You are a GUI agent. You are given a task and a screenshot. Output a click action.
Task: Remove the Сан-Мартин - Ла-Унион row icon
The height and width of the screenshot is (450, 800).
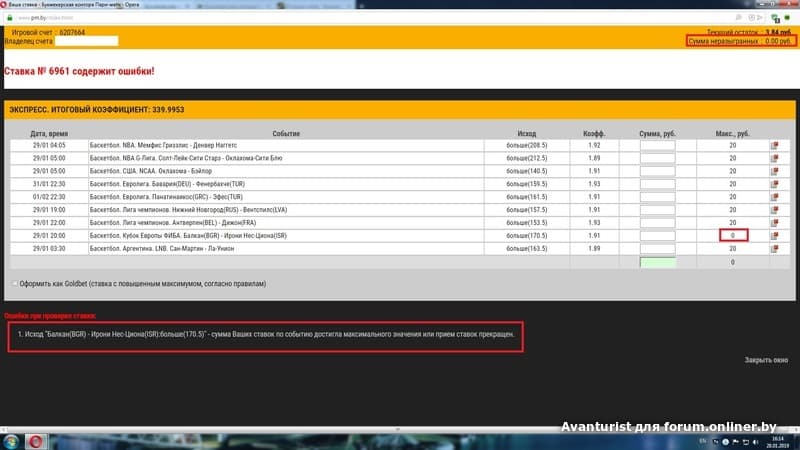774,248
